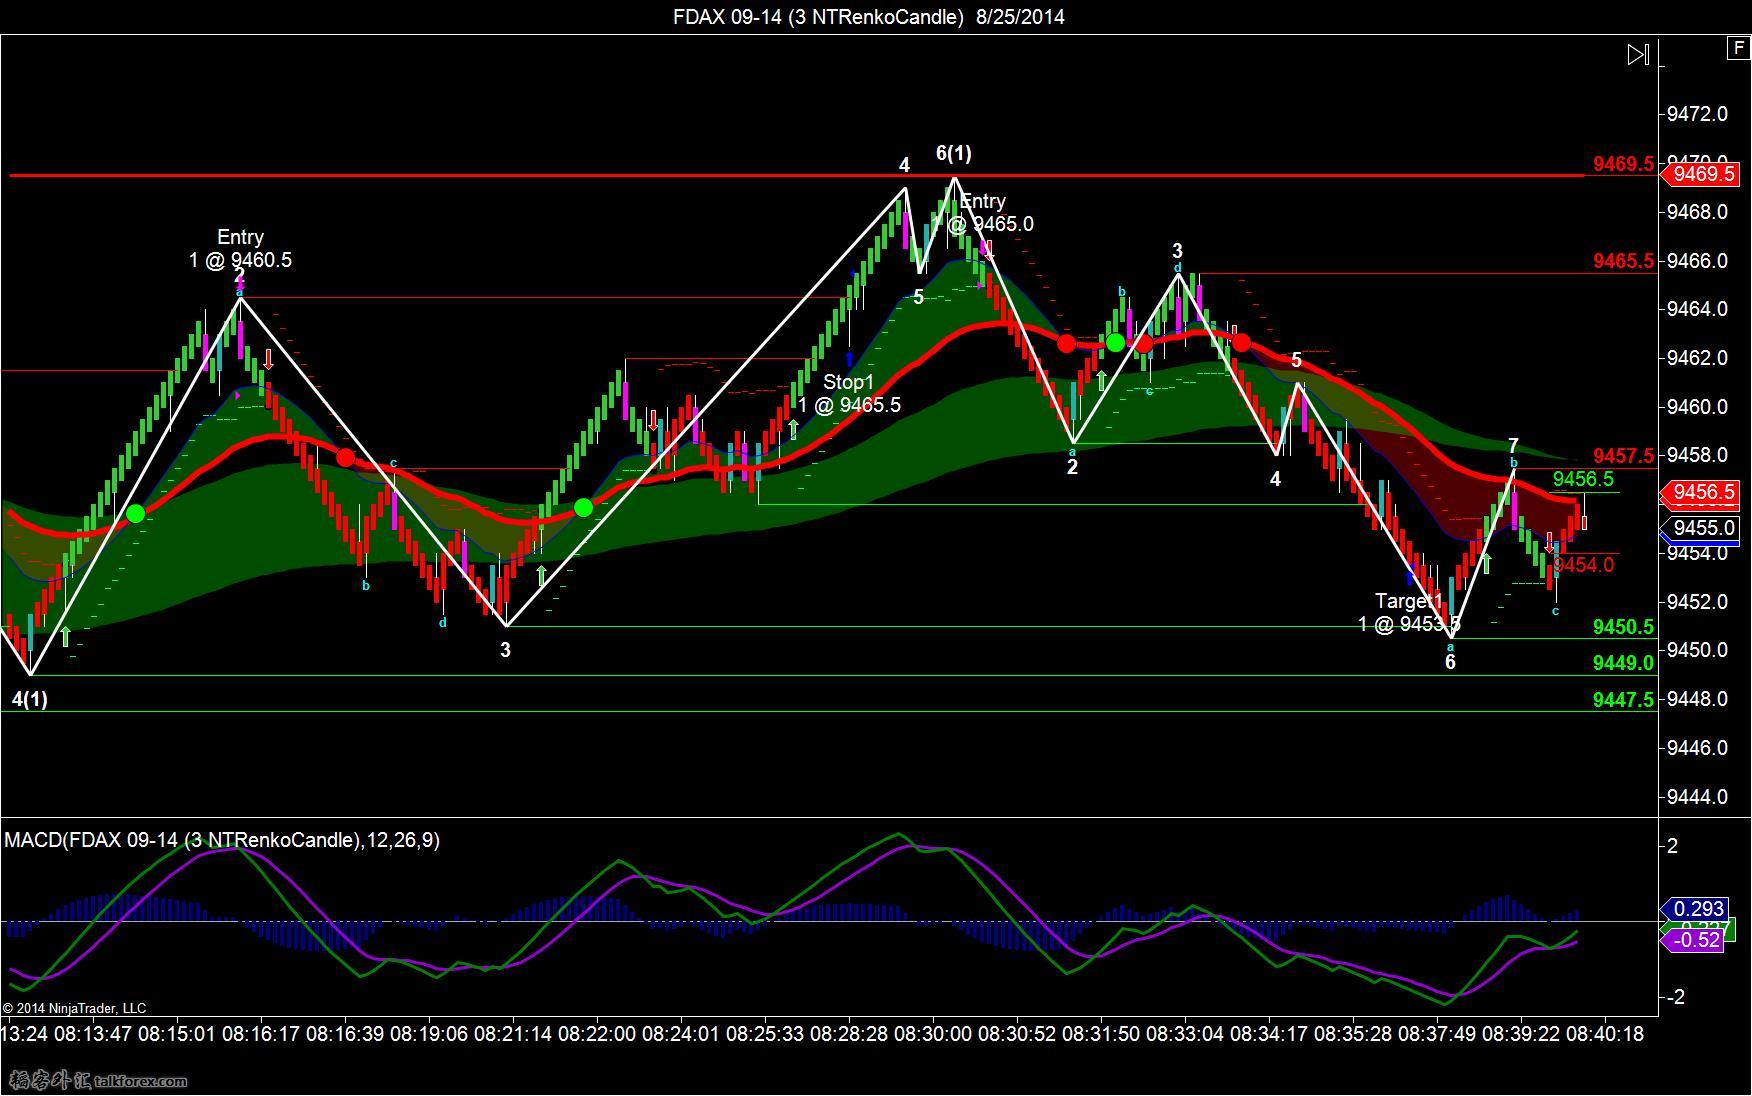The width and height of the screenshot is (1752, 1096).
Task: Click the 08:40:18 time axis label
Action: point(1605,1034)
